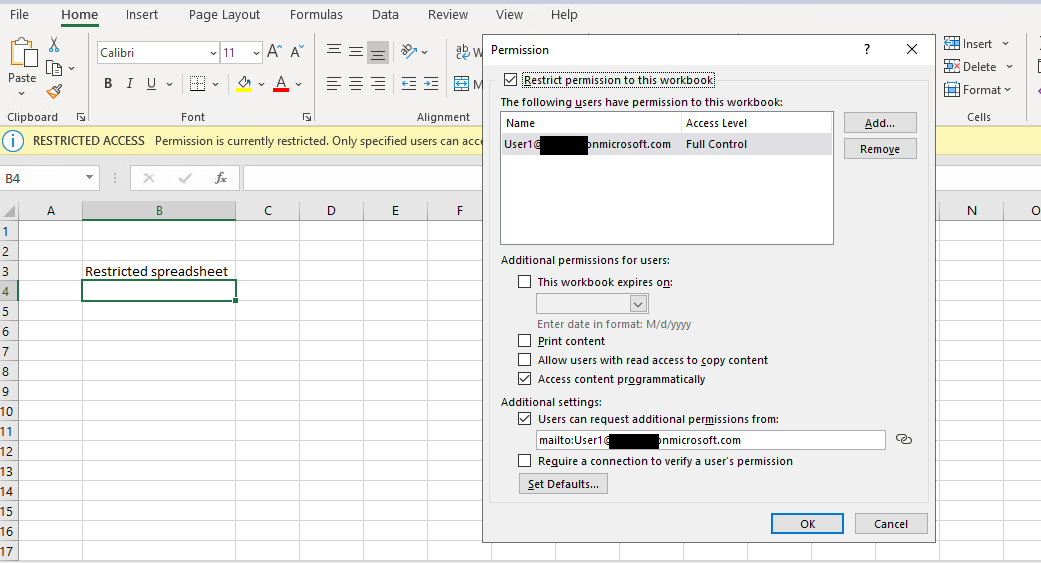Click the mailto permissions request field
This screenshot has height=563, width=1041.
(710, 440)
